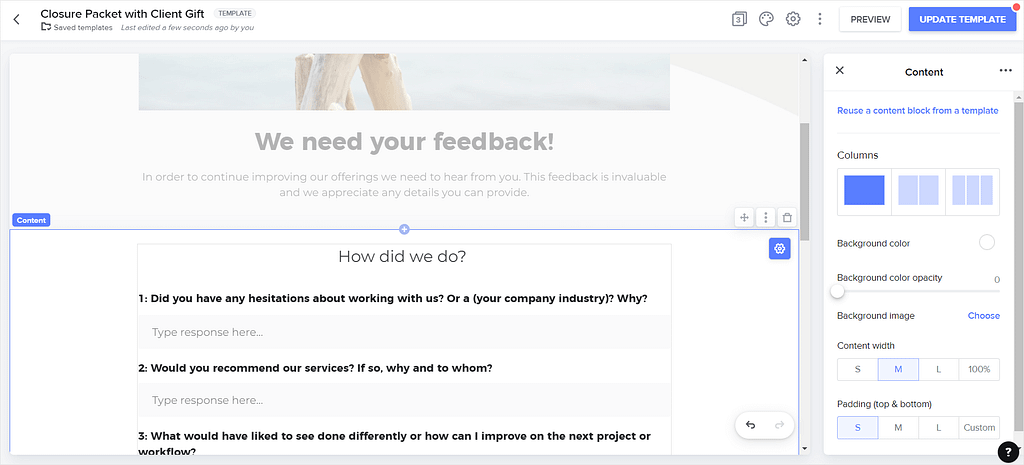Set content width to L
Screen dimensions: 1024x465
[938, 370]
